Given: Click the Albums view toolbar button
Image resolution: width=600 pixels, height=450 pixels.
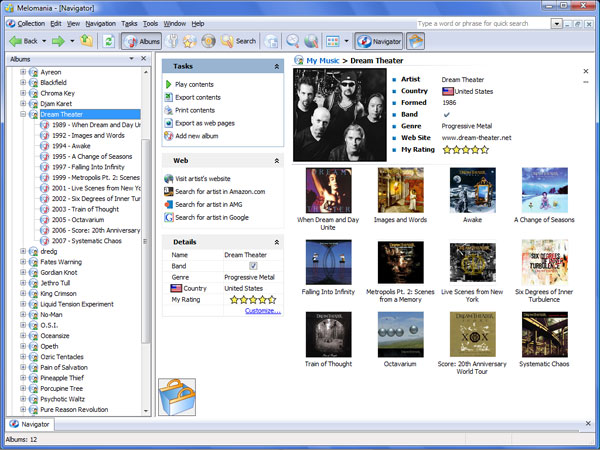Looking at the screenshot, I should [142, 41].
